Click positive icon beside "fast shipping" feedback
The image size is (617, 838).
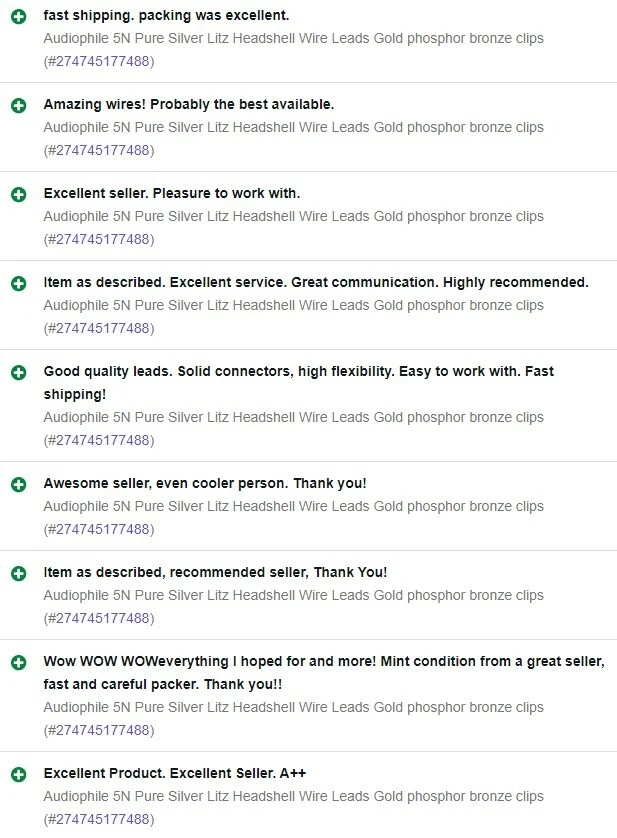pyautogui.click(x=18, y=17)
